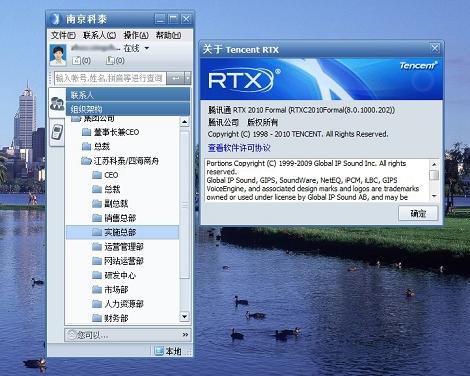Select the top-level 总裁 folder
This screenshot has height=376, width=470.
click(96, 146)
